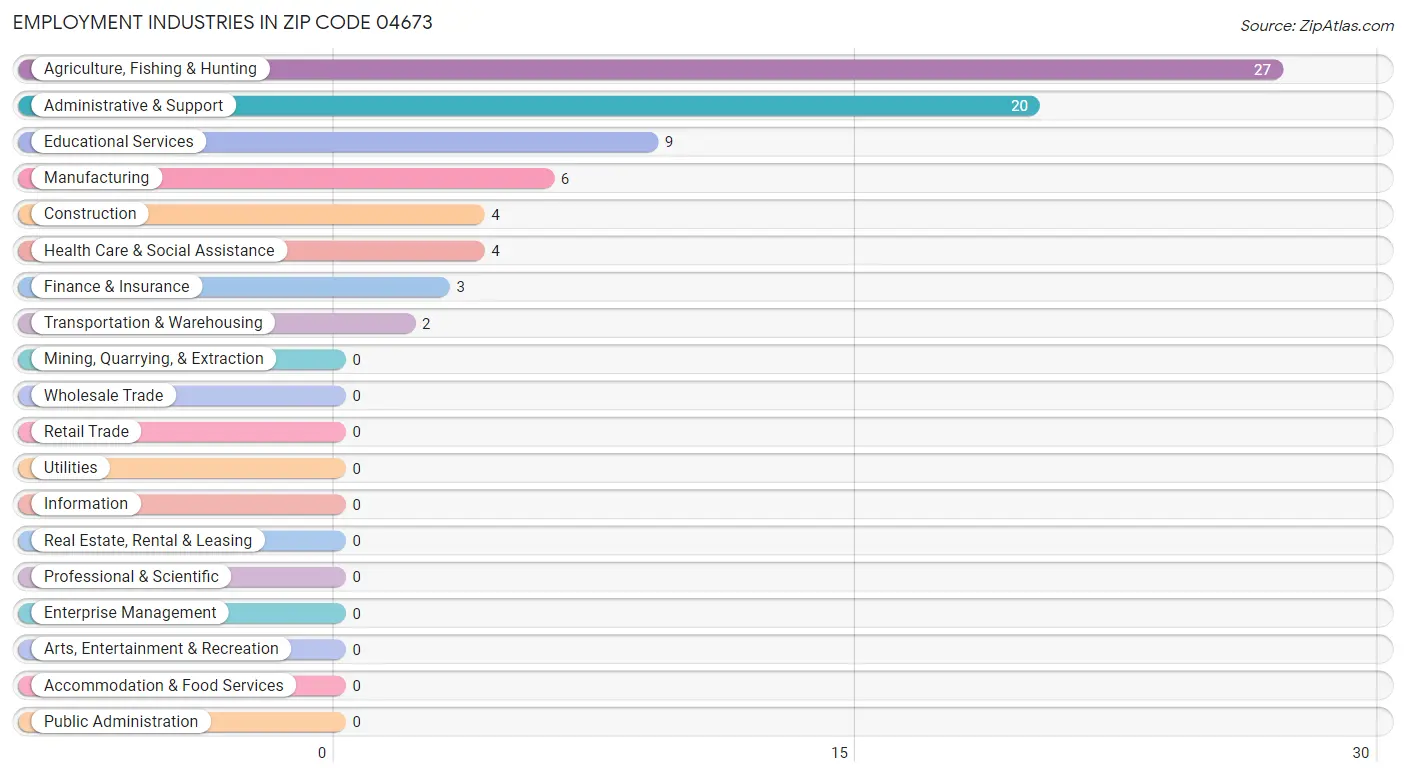Click the value 6 beside Manufacturing
The height and width of the screenshot is (776, 1406).
[x=565, y=179]
